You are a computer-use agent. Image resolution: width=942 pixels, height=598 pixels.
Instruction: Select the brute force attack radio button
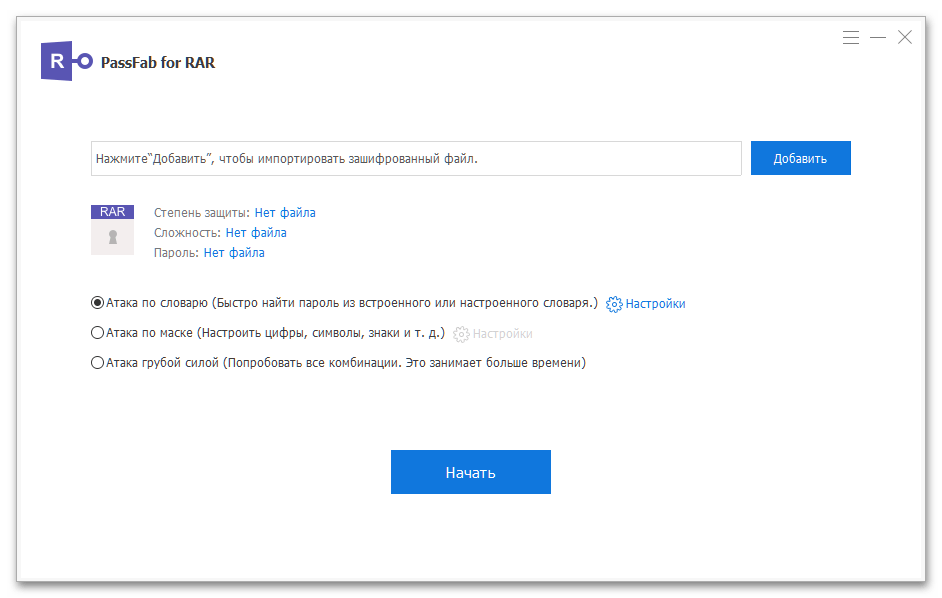97,362
